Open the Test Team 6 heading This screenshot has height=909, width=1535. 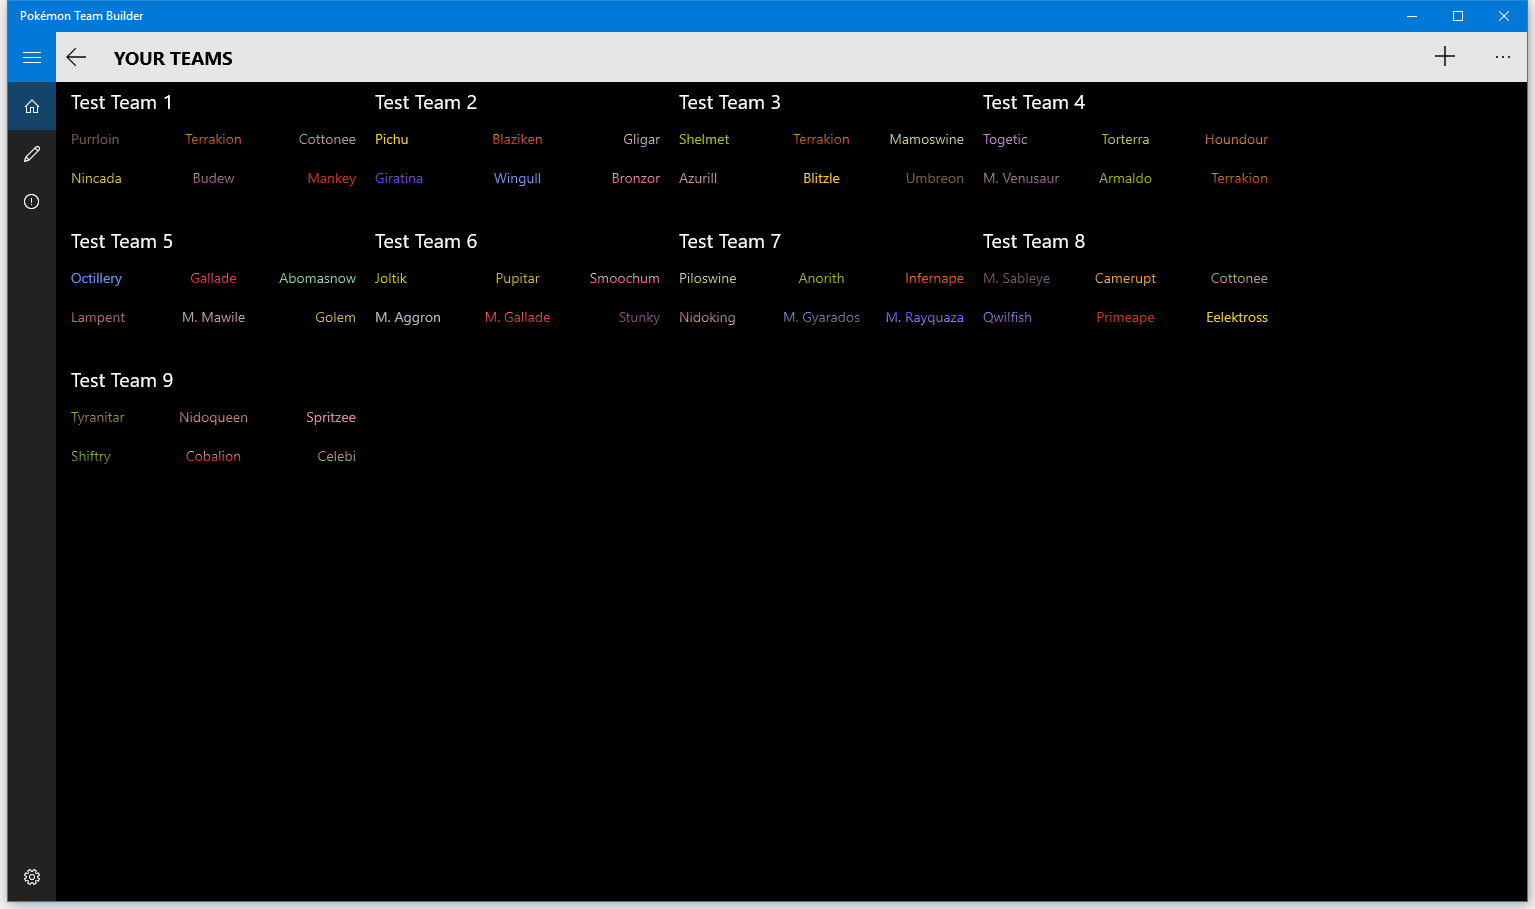click(x=426, y=241)
